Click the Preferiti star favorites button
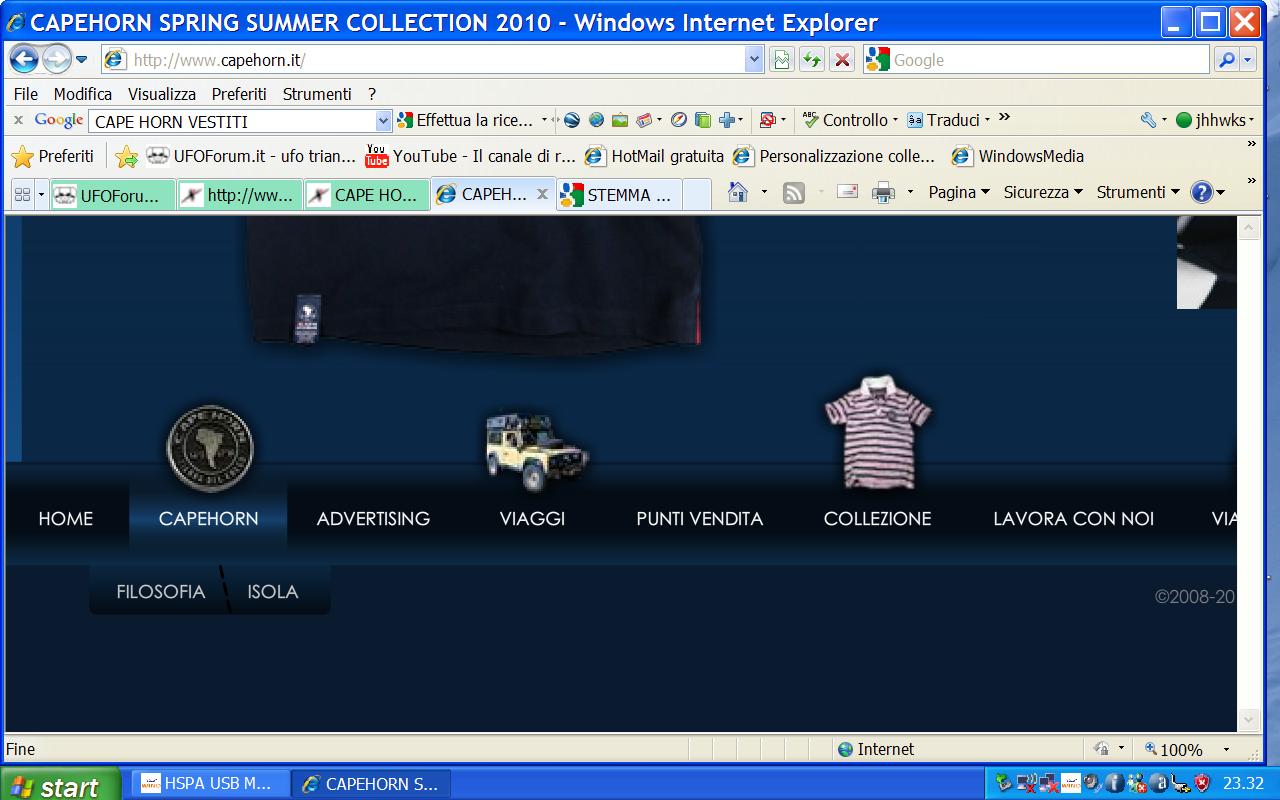The height and width of the screenshot is (800, 1280). click(x=52, y=156)
